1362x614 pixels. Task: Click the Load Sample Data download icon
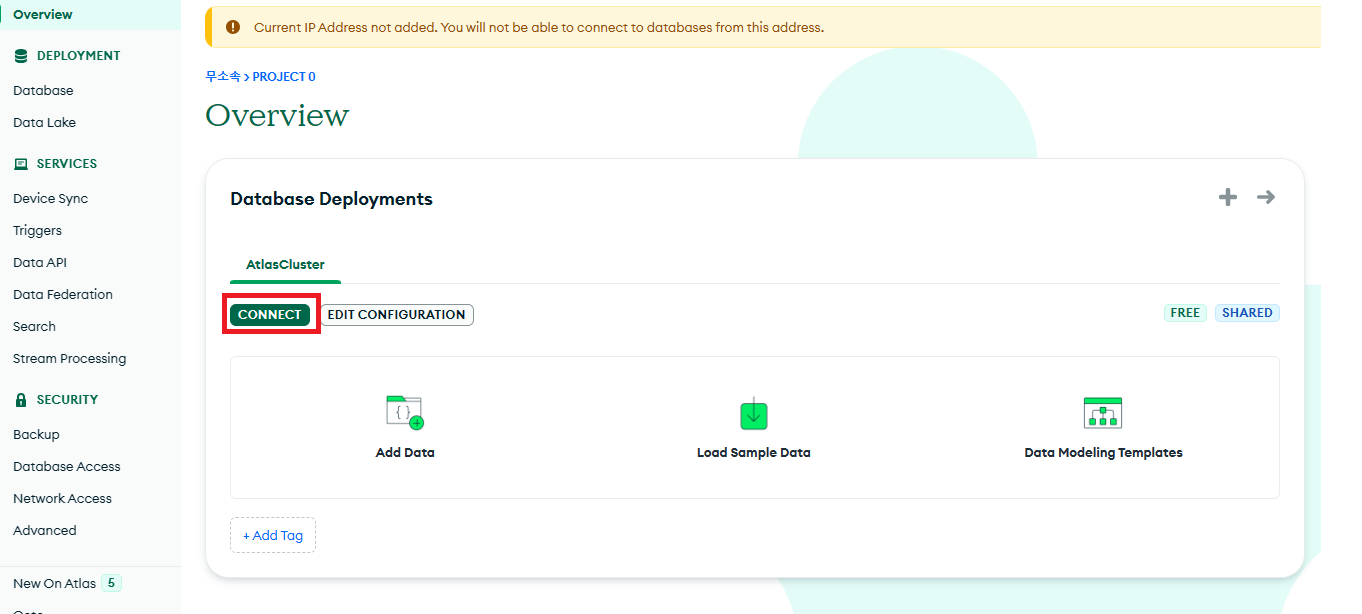[754, 413]
